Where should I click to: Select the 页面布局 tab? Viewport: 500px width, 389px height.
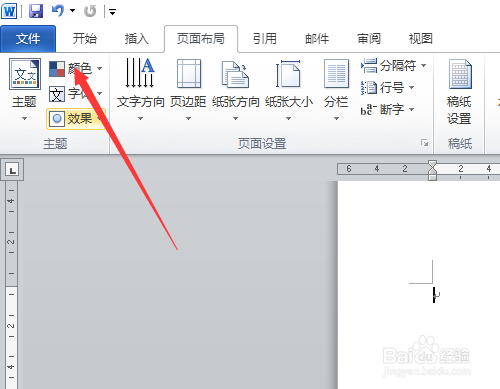[x=201, y=39]
